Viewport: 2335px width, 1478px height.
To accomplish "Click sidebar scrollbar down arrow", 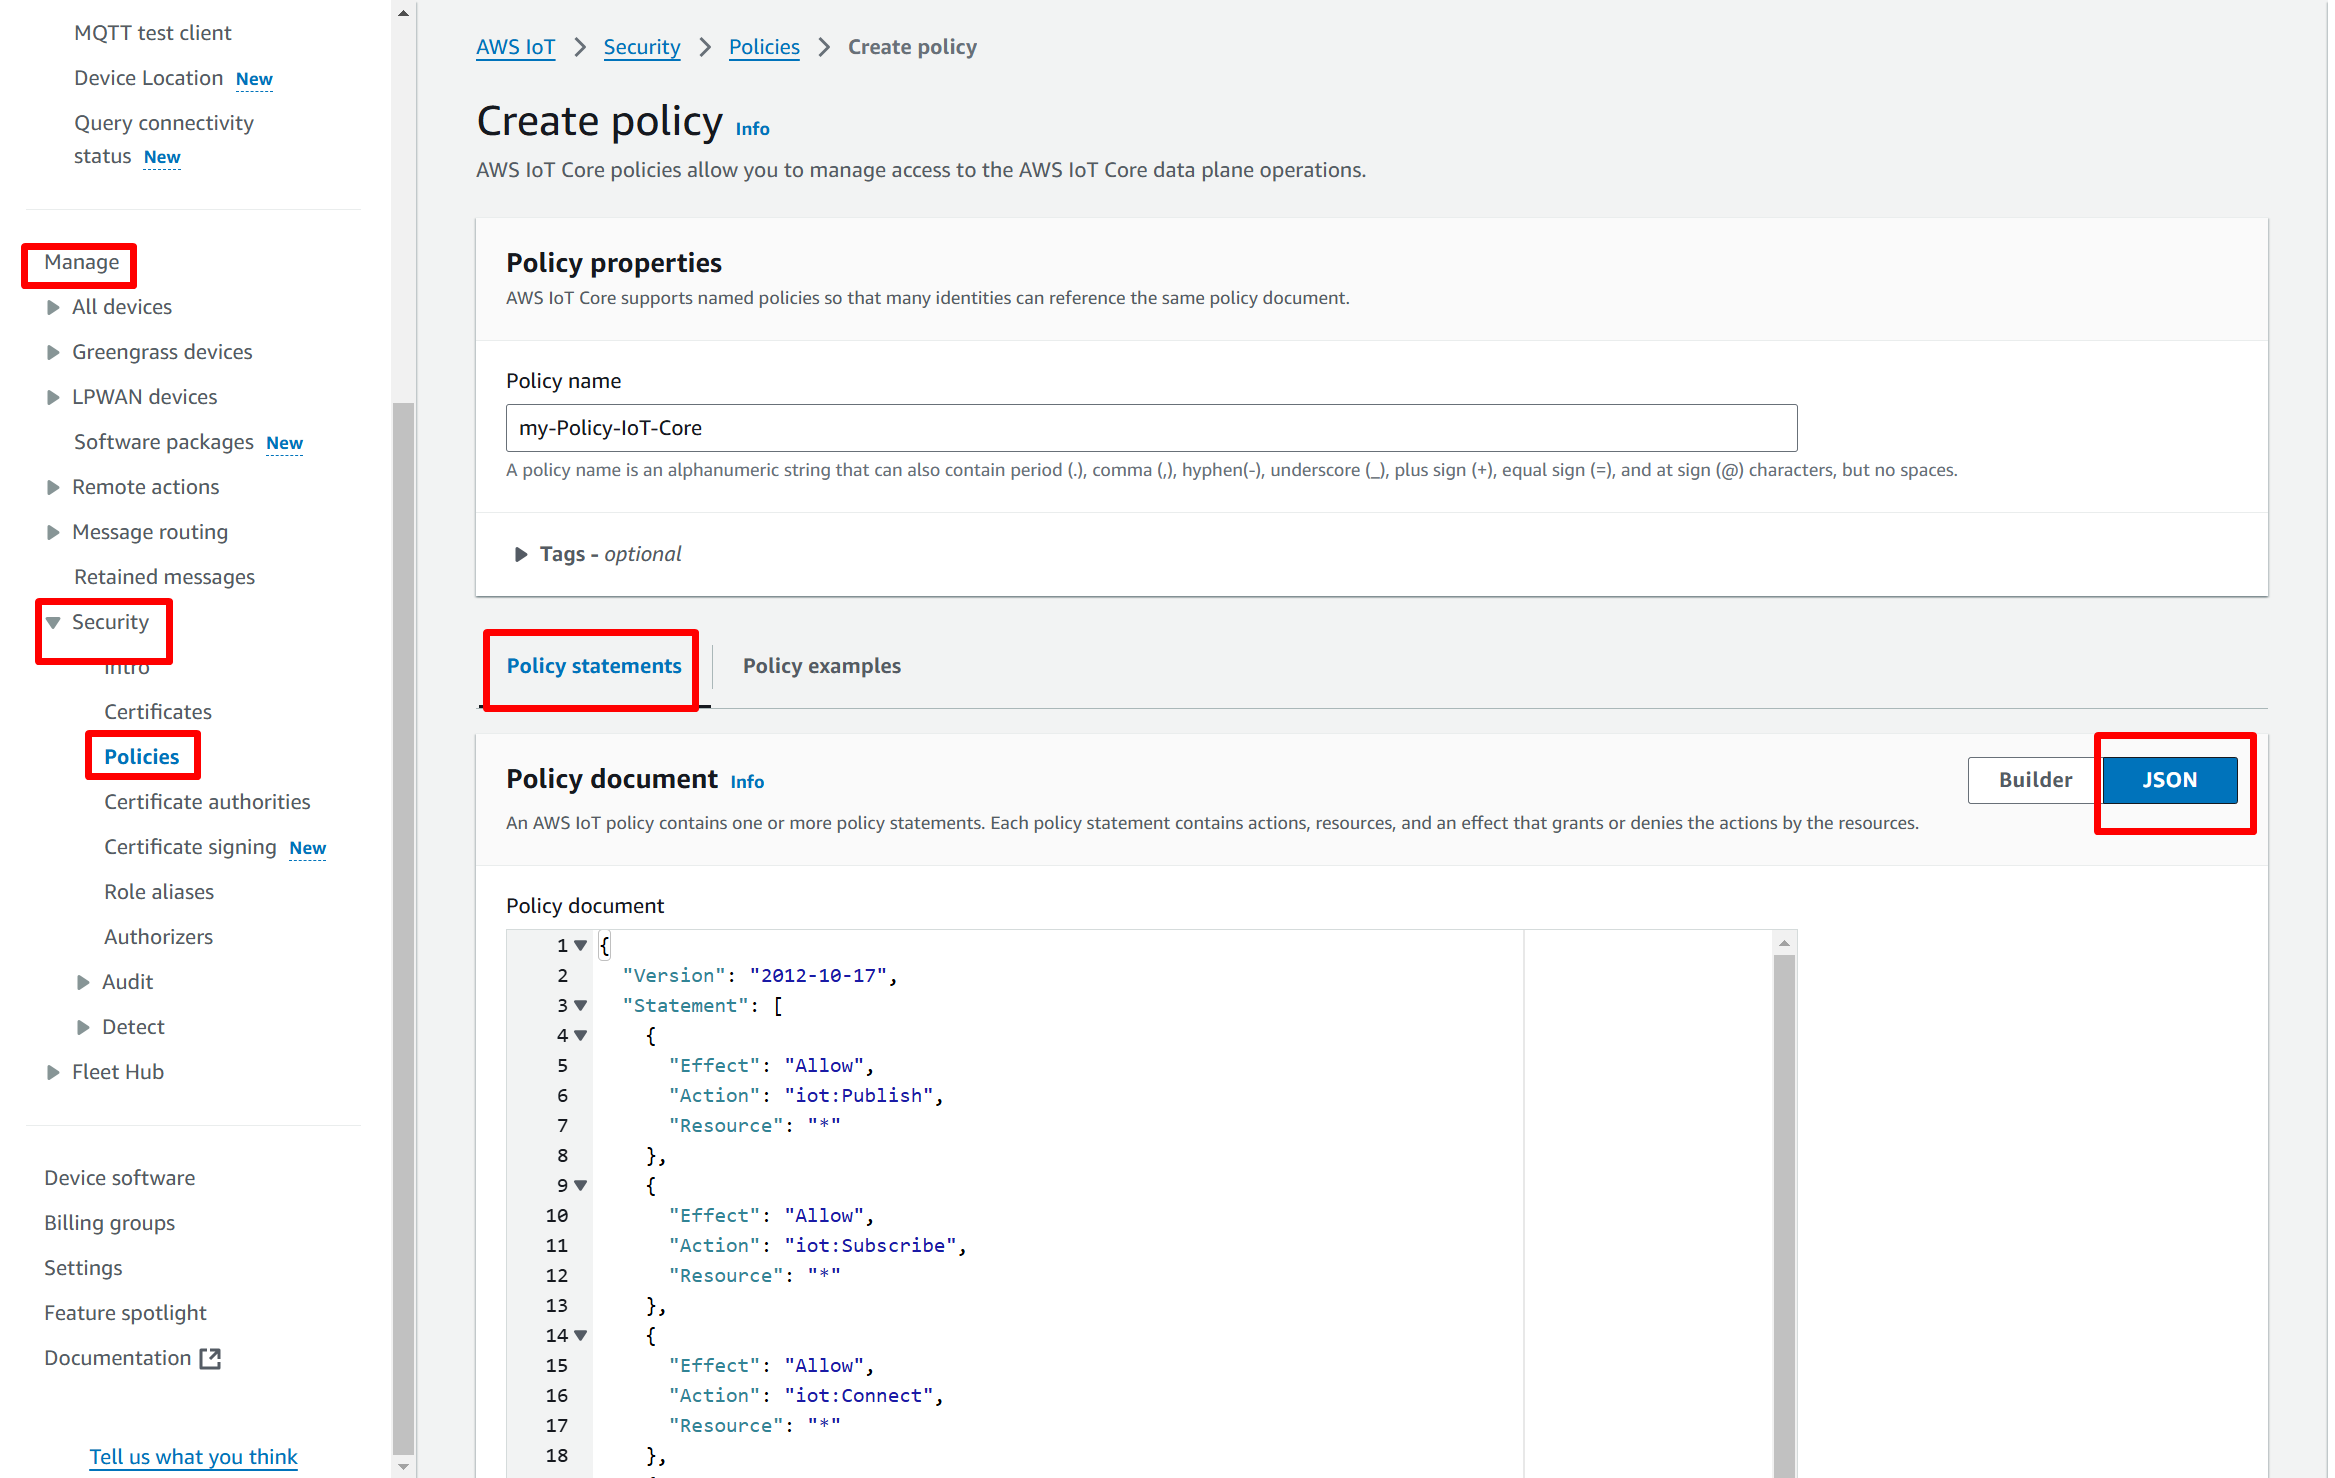I will [403, 1467].
